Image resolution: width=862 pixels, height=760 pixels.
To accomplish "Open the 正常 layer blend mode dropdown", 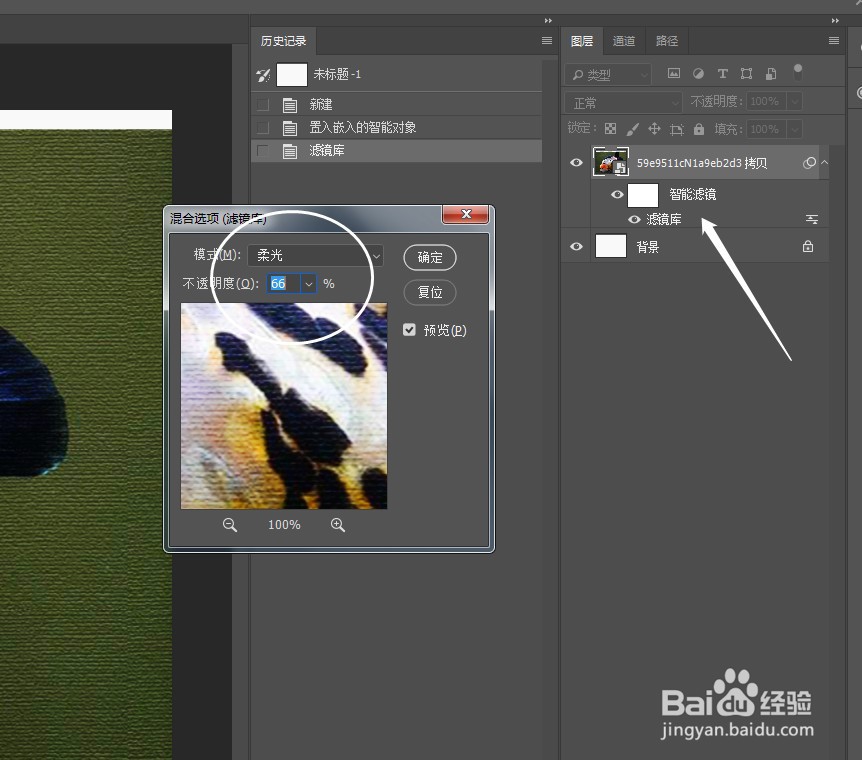I will click(x=623, y=103).
